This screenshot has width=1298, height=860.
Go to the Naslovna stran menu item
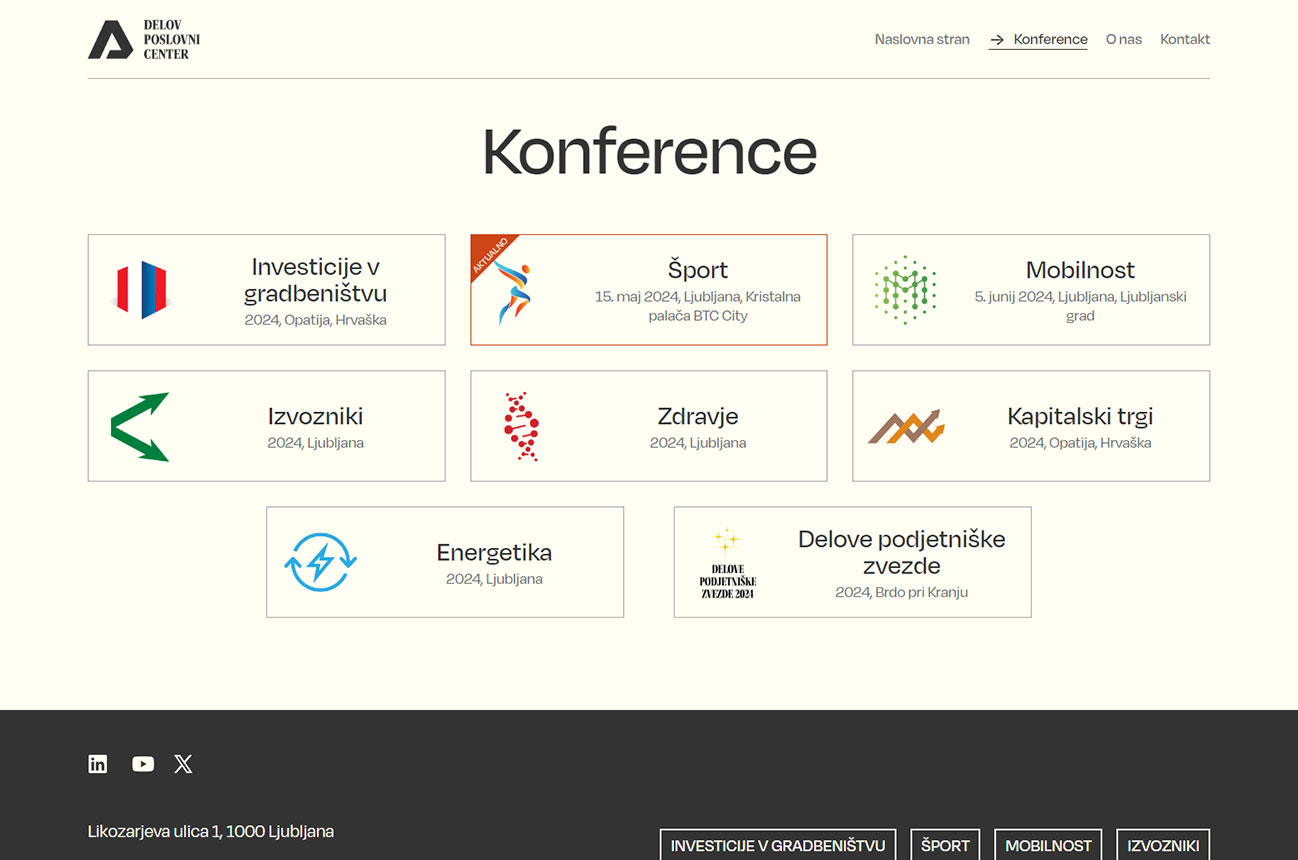coord(922,39)
